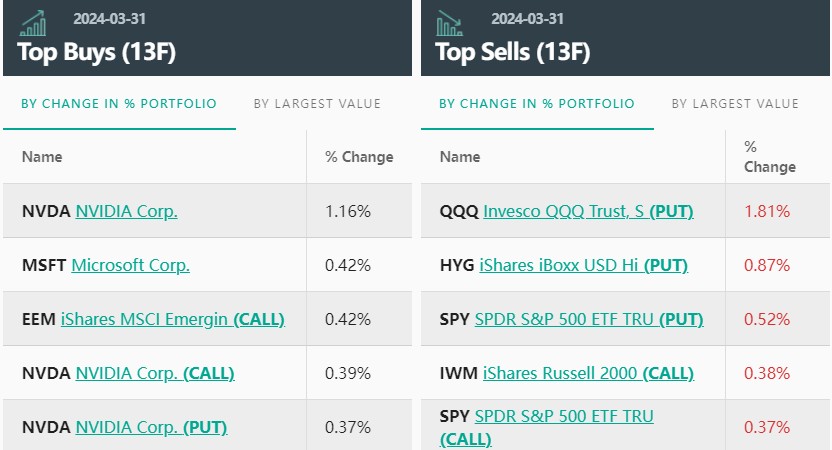Viewport: 832px width, 450px height.
Task: Select Top Buys 'By Change in % Portfolio' tab
Action: click(x=119, y=104)
